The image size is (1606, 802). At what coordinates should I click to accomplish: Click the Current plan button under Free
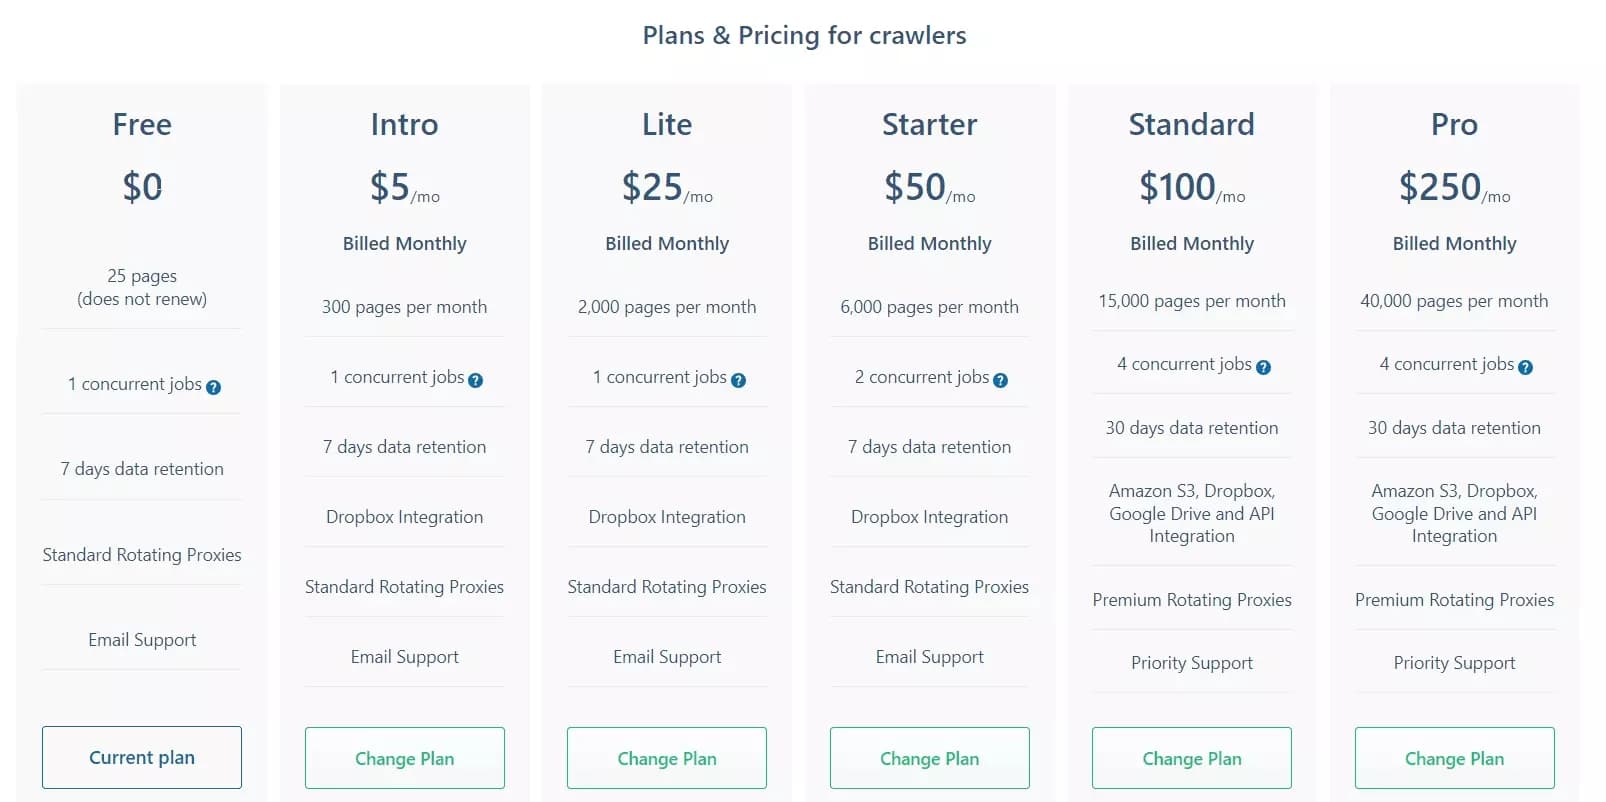[141, 757]
